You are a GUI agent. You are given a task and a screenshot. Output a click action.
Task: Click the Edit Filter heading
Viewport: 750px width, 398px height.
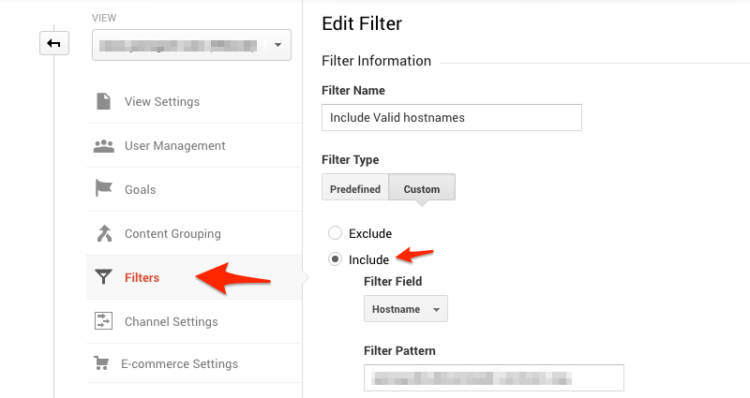point(362,23)
